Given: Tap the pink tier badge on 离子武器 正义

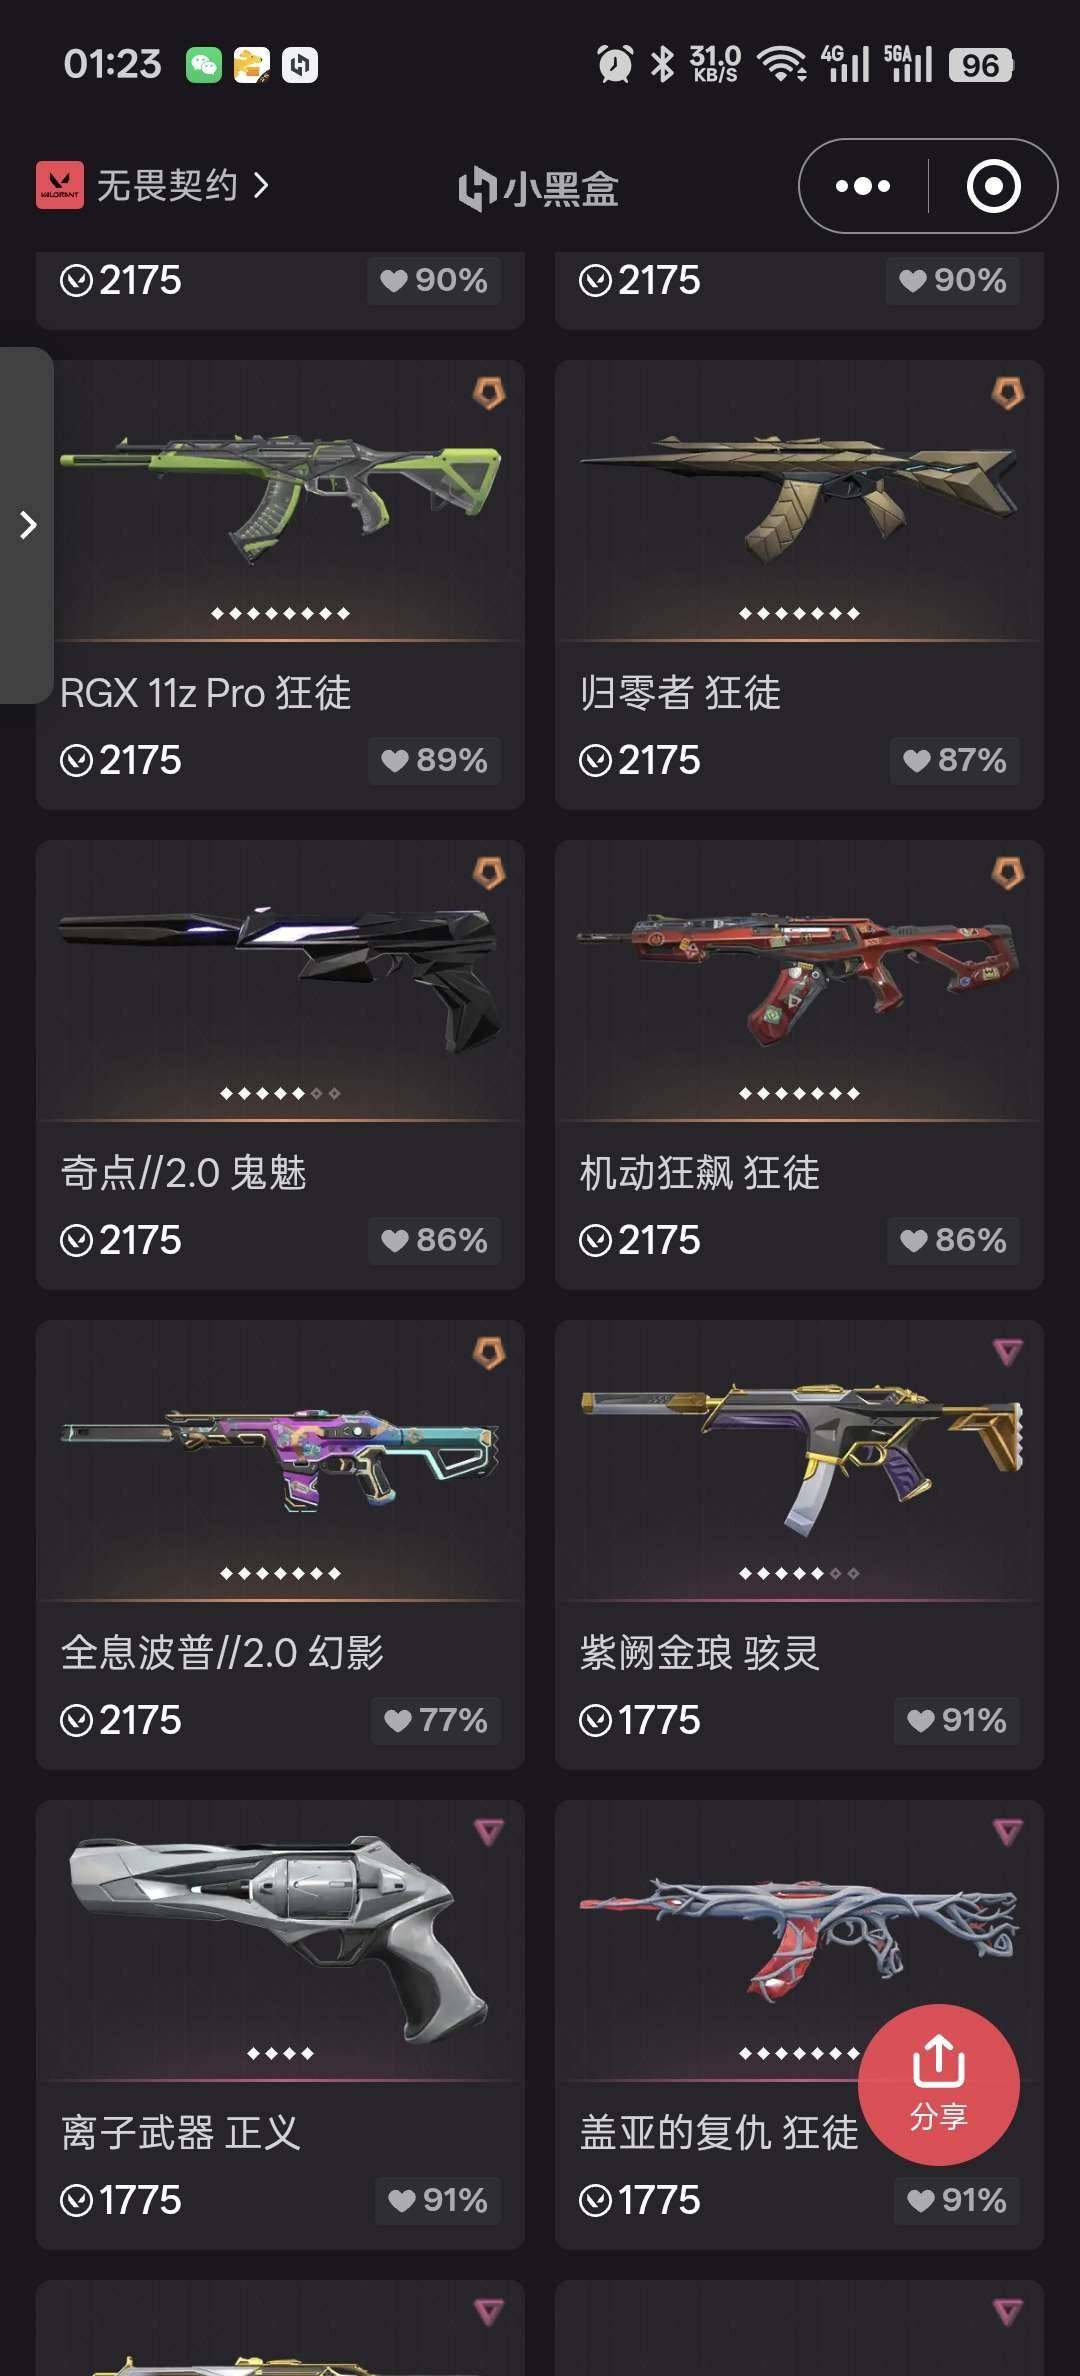Looking at the screenshot, I should point(488,1832).
